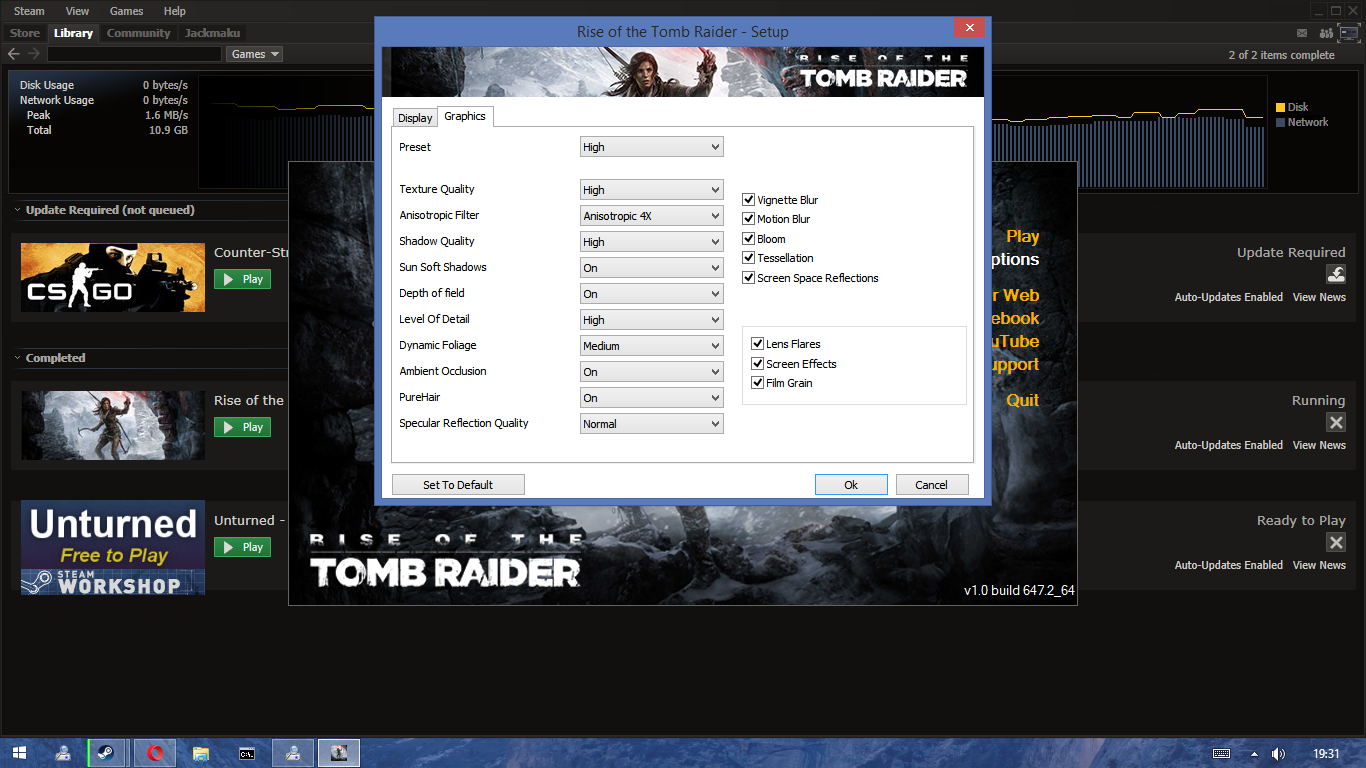Expand Anisotropic Filter dropdown

[651, 216]
